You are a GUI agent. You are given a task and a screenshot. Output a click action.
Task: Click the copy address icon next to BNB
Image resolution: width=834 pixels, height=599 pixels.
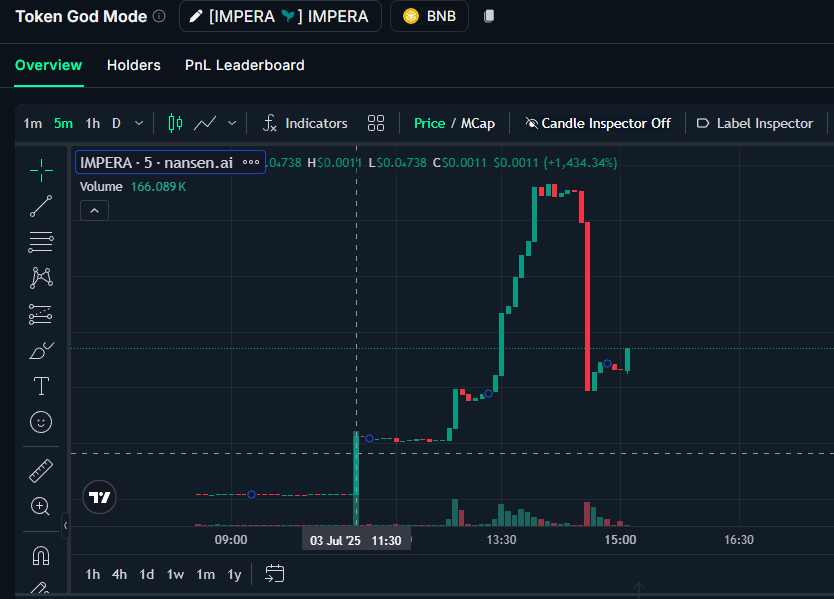tap(489, 16)
